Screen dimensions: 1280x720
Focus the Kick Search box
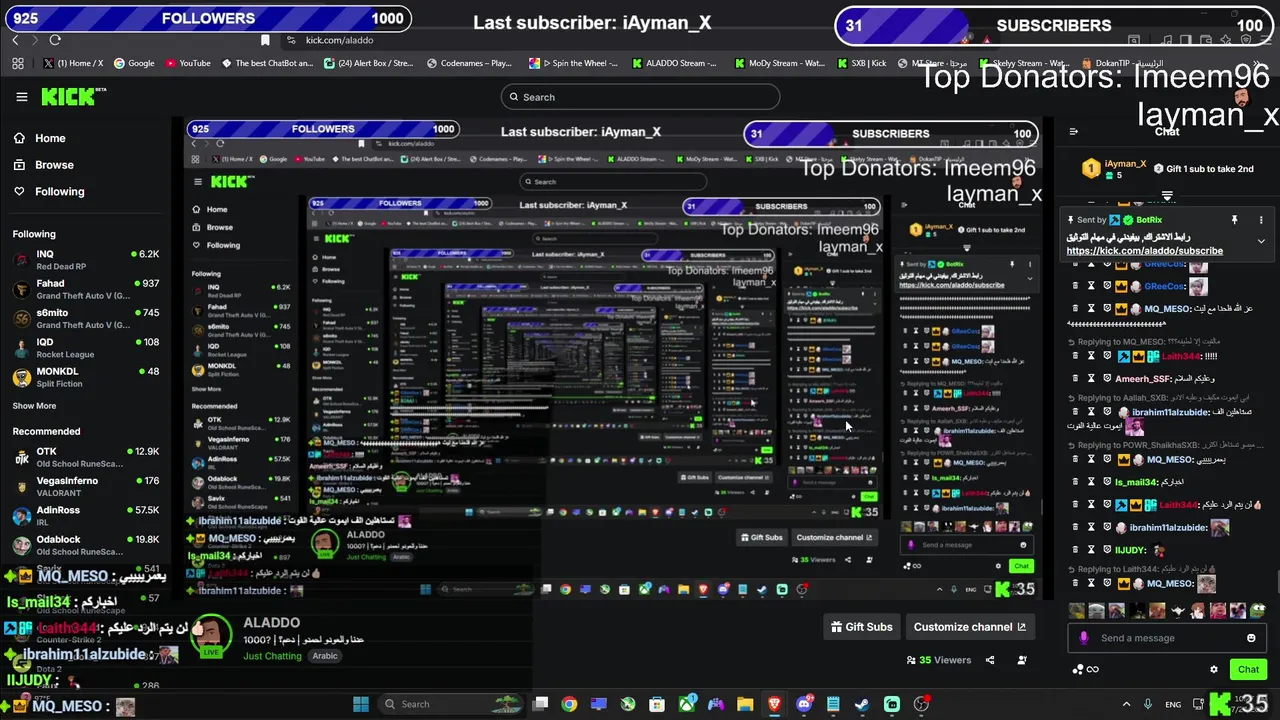pyautogui.click(x=640, y=97)
